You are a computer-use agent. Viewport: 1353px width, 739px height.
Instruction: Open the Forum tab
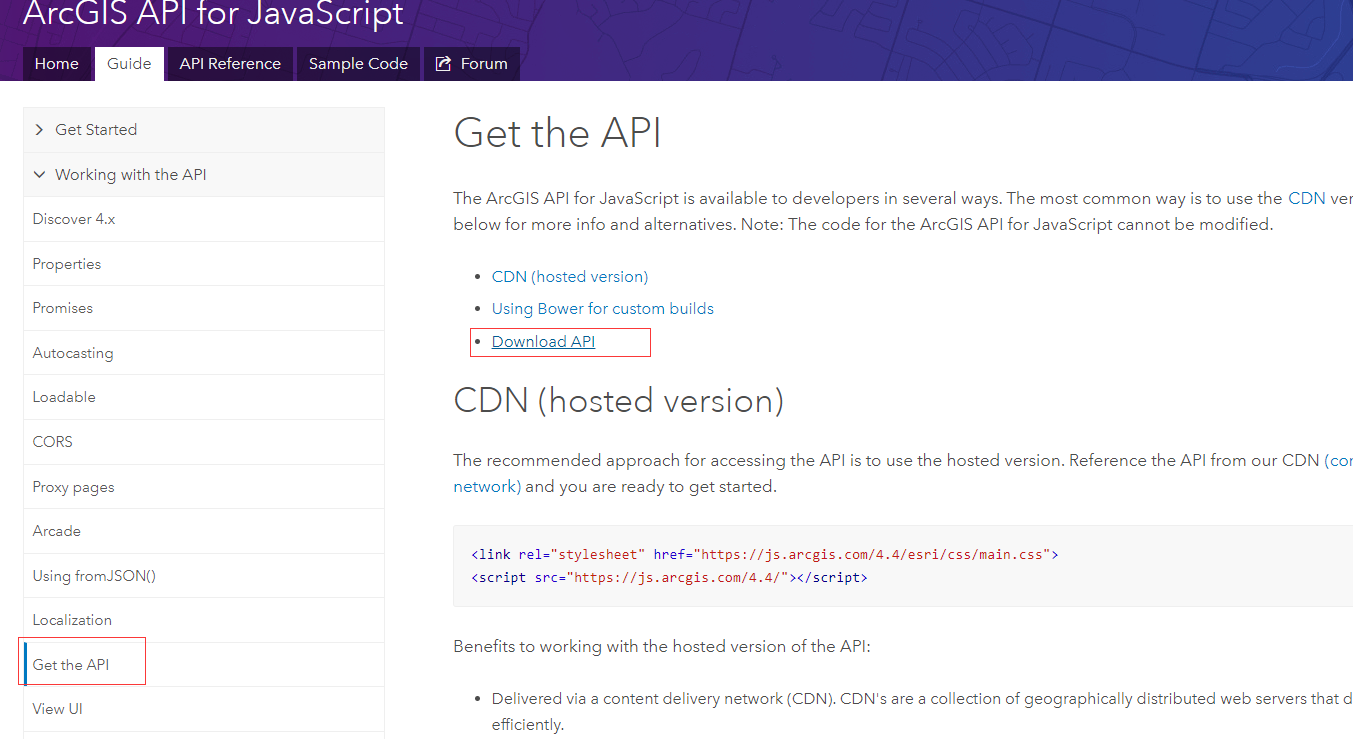click(472, 64)
